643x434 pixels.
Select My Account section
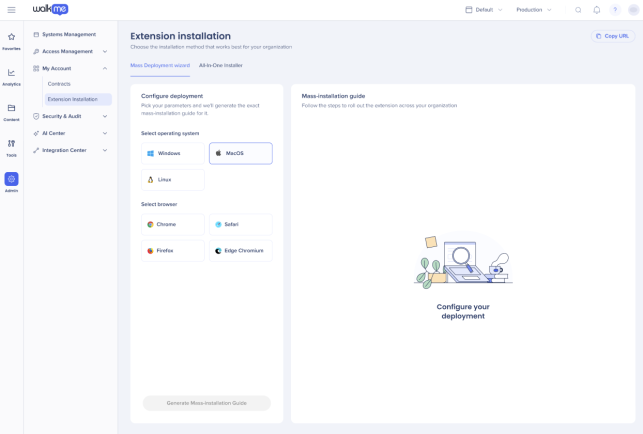[x=57, y=68]
